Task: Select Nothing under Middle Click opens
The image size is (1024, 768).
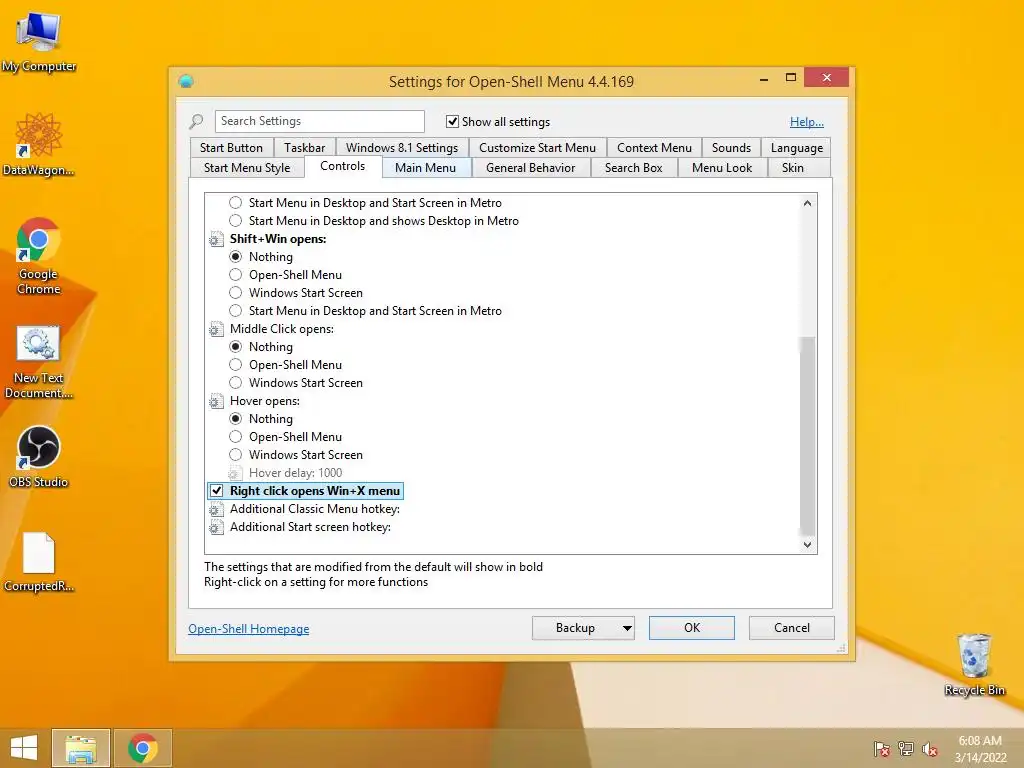Action: click(236, 347)
